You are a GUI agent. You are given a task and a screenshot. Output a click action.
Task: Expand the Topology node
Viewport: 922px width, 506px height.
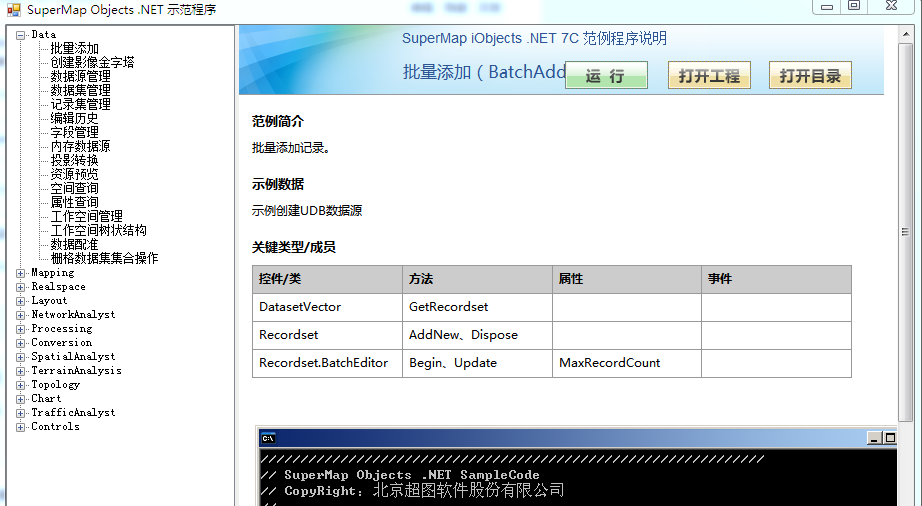[x=21, y=386]
